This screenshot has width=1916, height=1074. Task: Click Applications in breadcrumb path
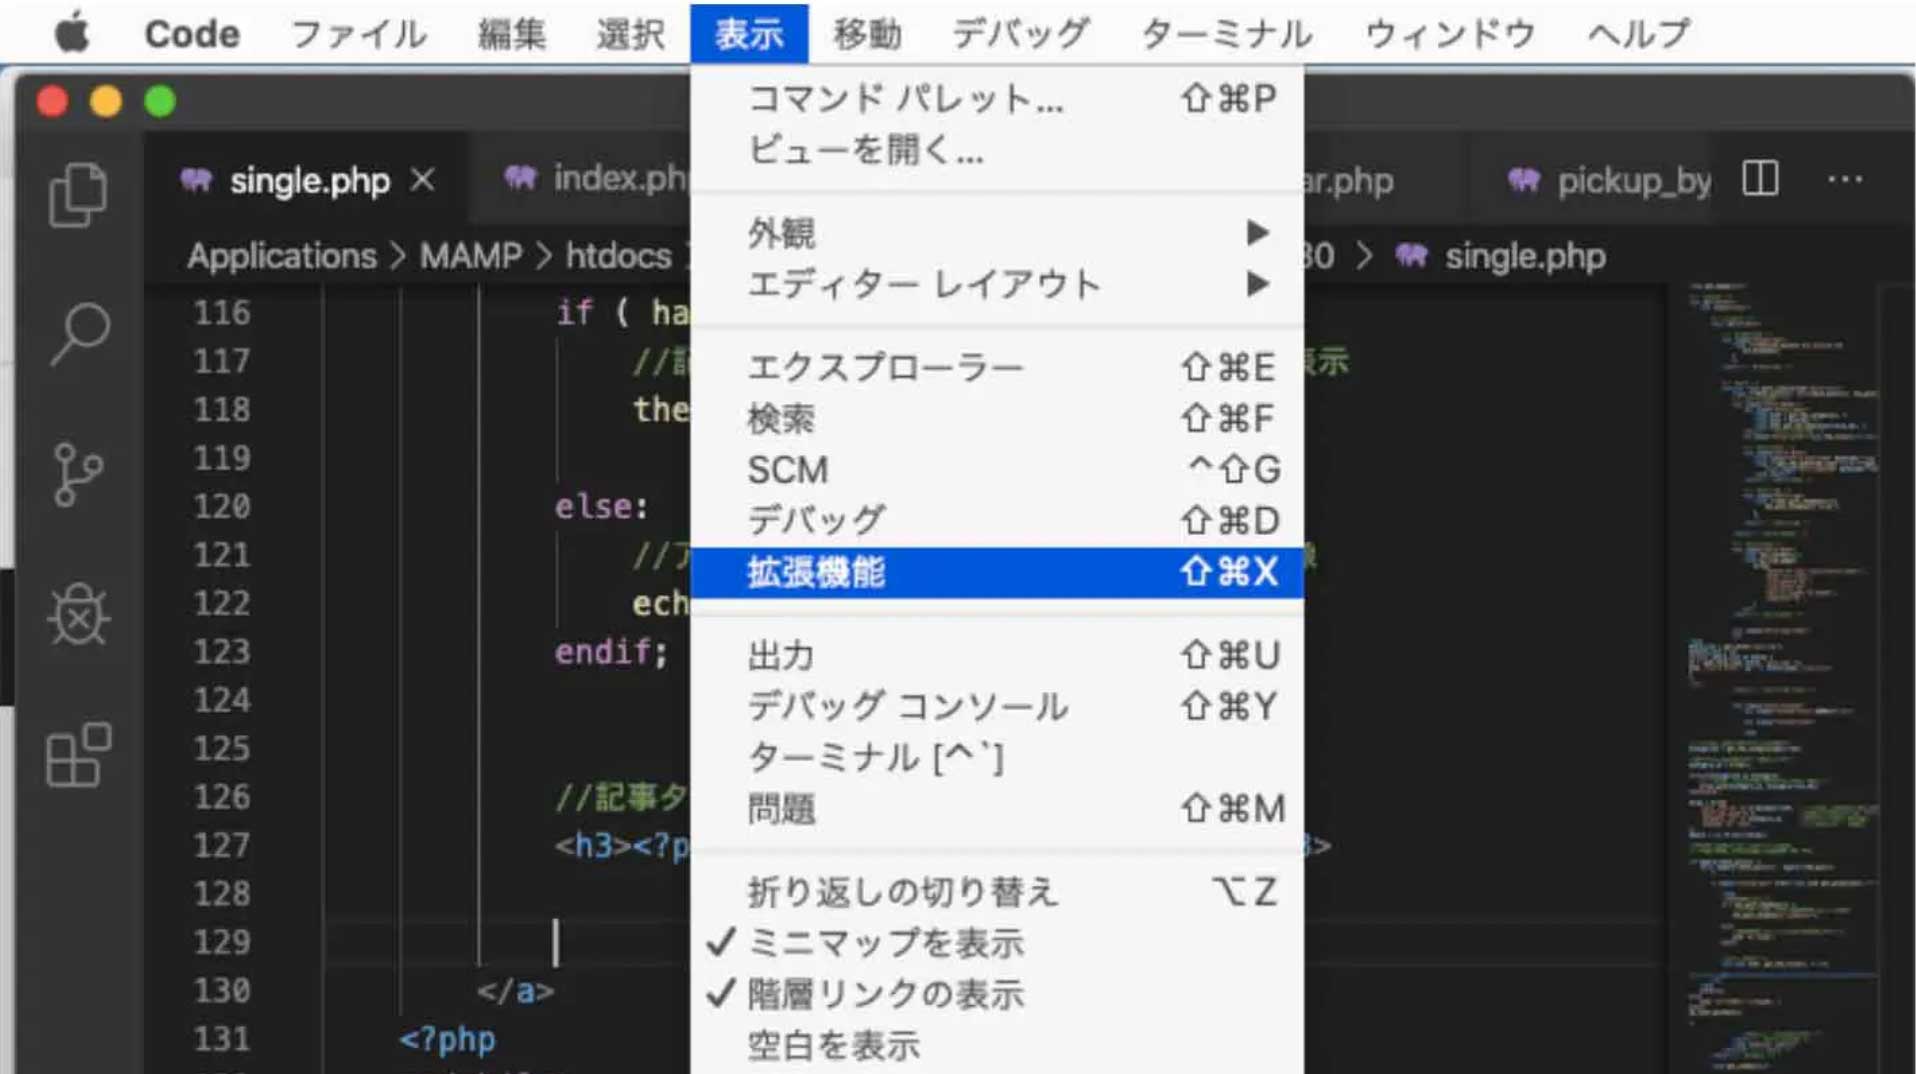coord(282,256)
